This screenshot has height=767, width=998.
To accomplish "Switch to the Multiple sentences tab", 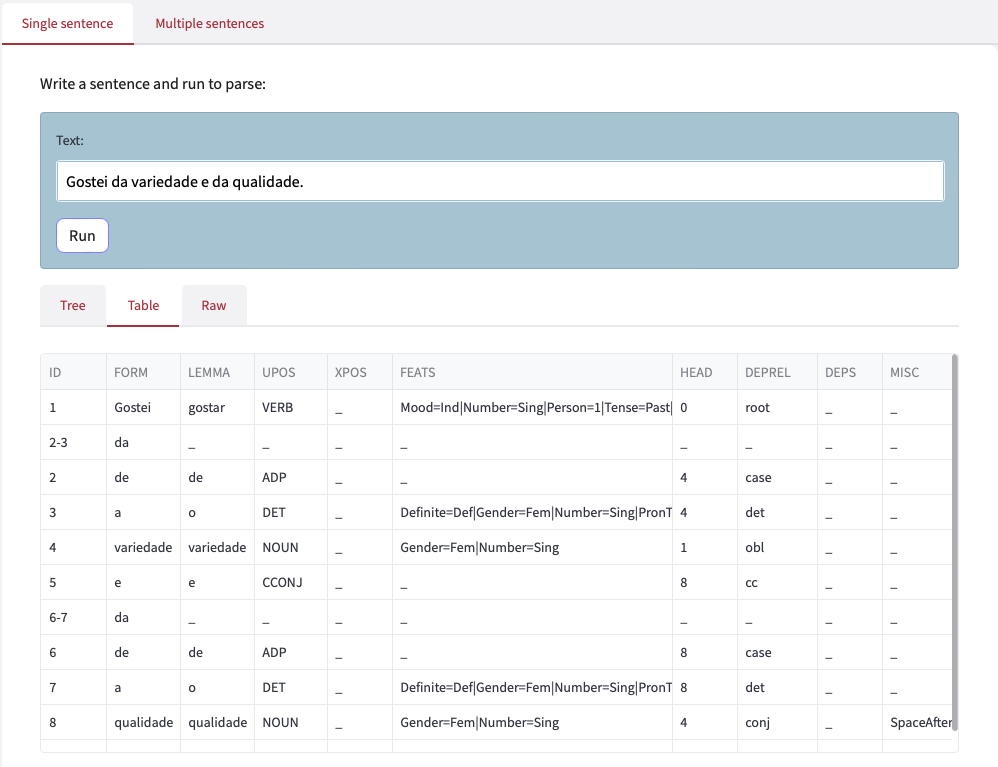I will [209, 23].
